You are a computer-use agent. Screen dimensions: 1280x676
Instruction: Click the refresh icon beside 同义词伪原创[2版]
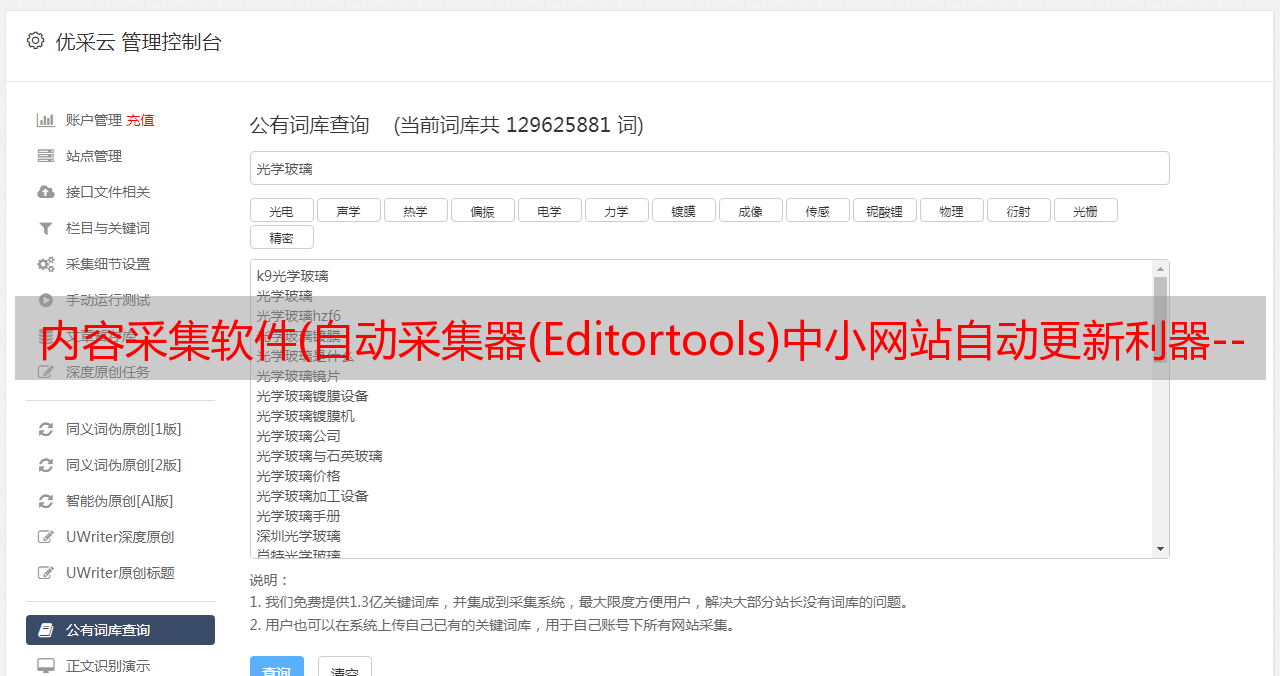point(45,465)
